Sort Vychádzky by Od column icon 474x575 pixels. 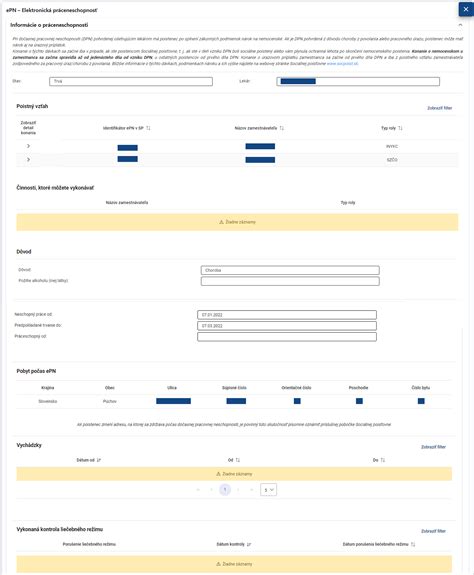[x=238, y=460]
